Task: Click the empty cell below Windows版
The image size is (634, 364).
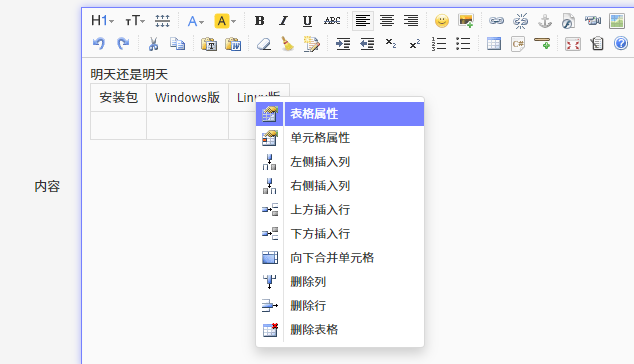Action: pos(187,126)
